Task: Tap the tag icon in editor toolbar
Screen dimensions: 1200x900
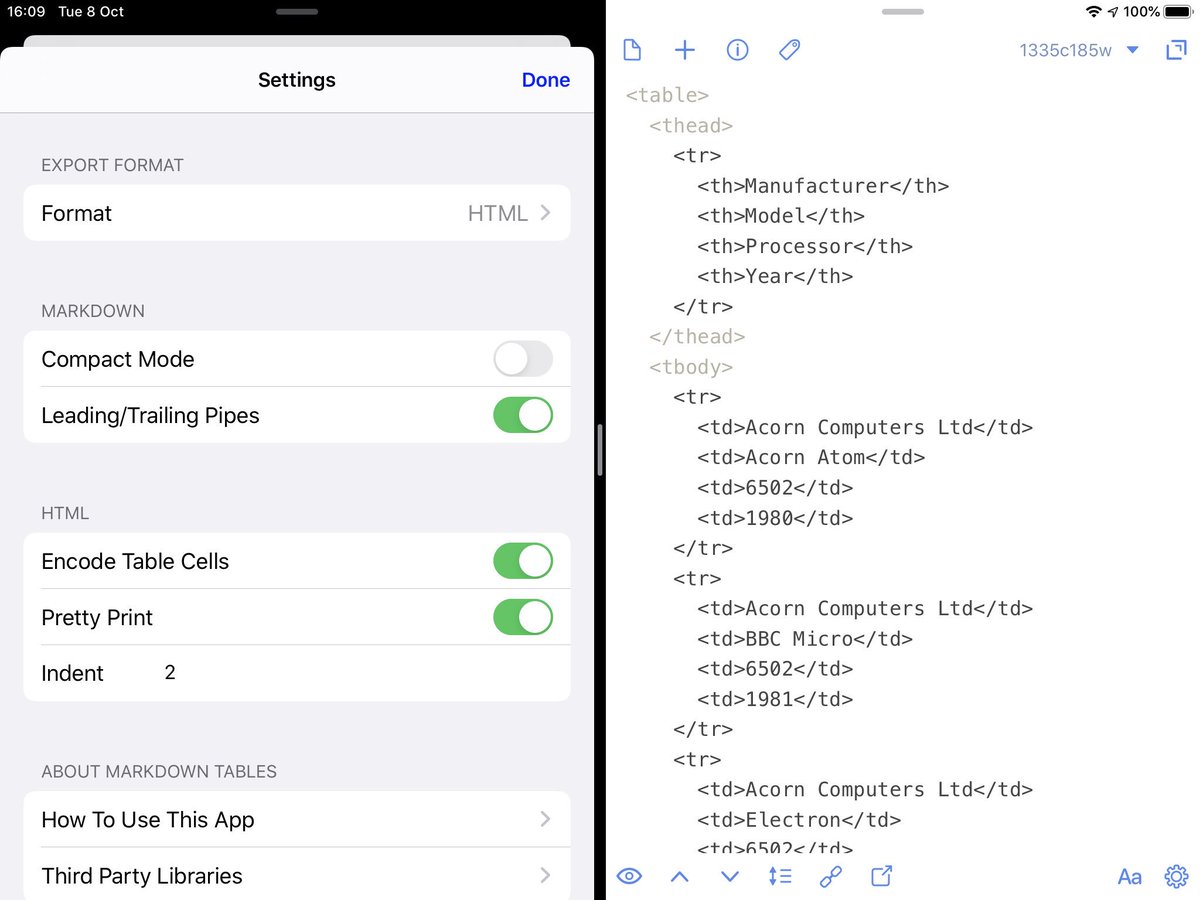Action: pos(790,50)
